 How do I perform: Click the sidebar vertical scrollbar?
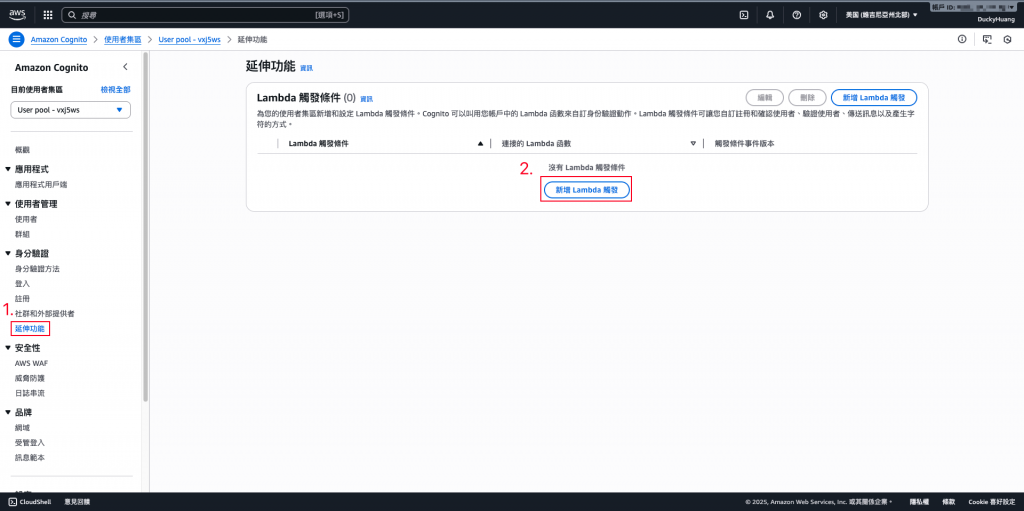coord(146,229)
